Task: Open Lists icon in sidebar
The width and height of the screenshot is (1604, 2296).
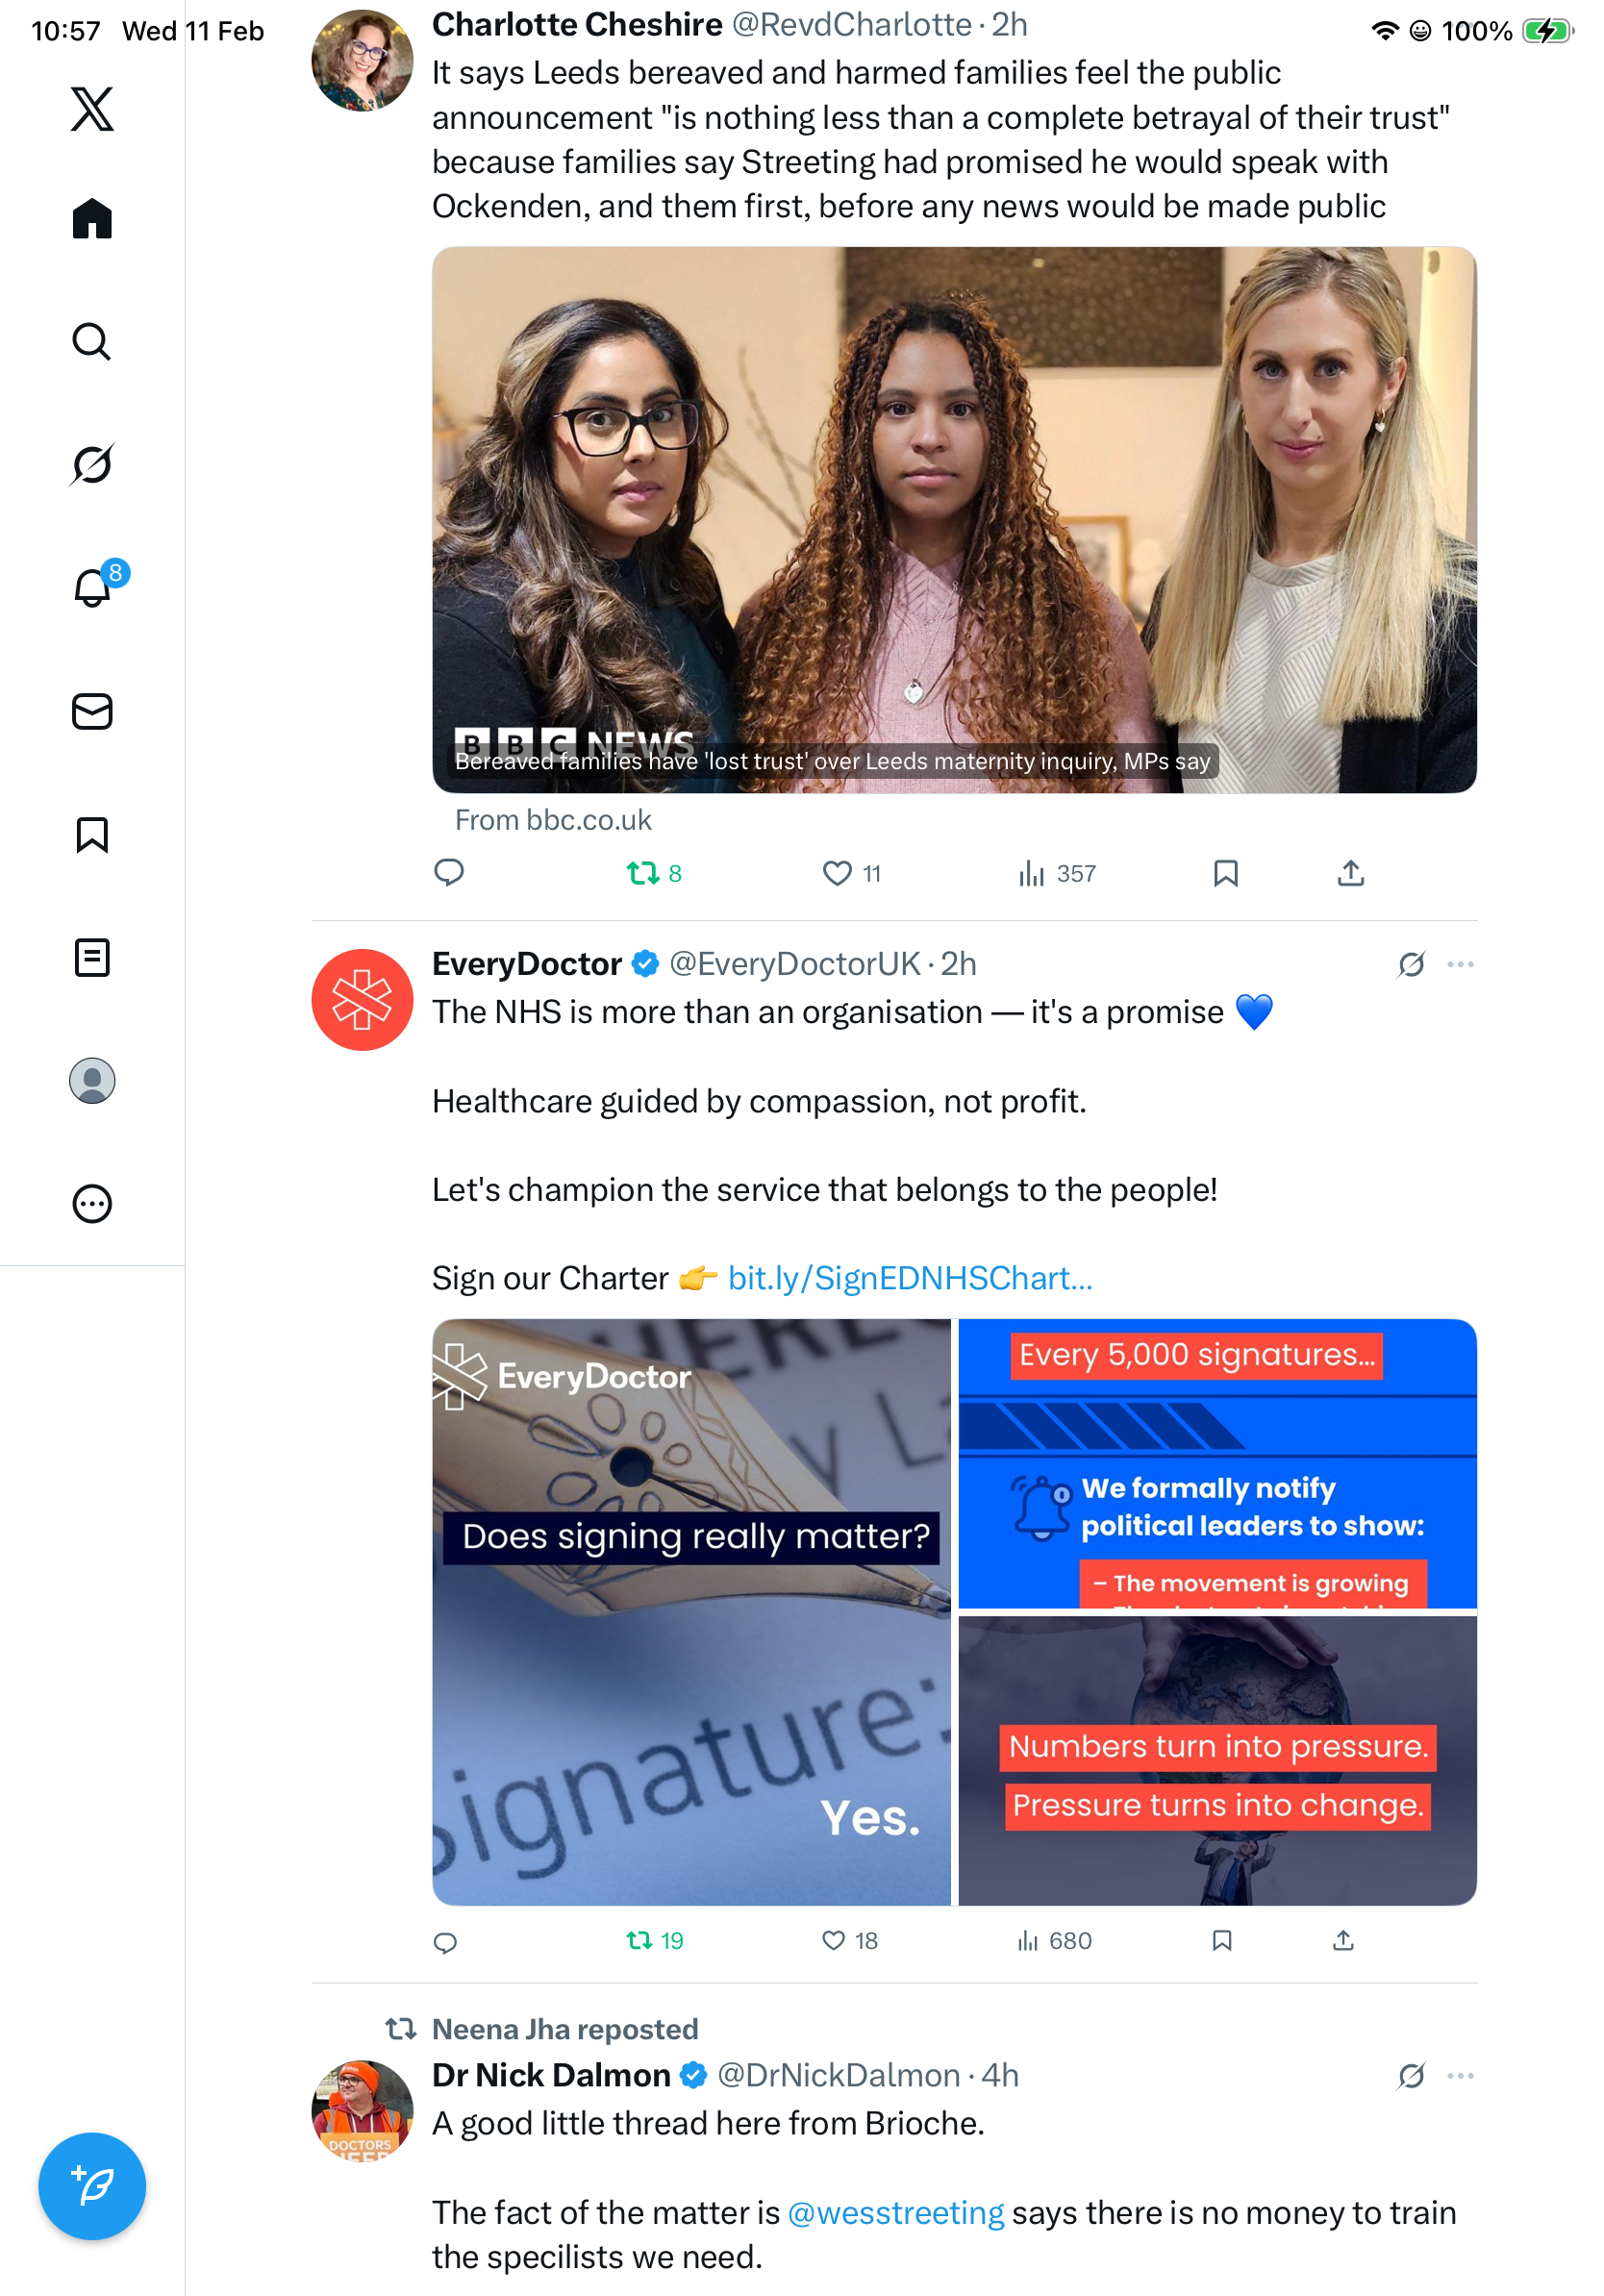Action: click(x=92, y=958)
